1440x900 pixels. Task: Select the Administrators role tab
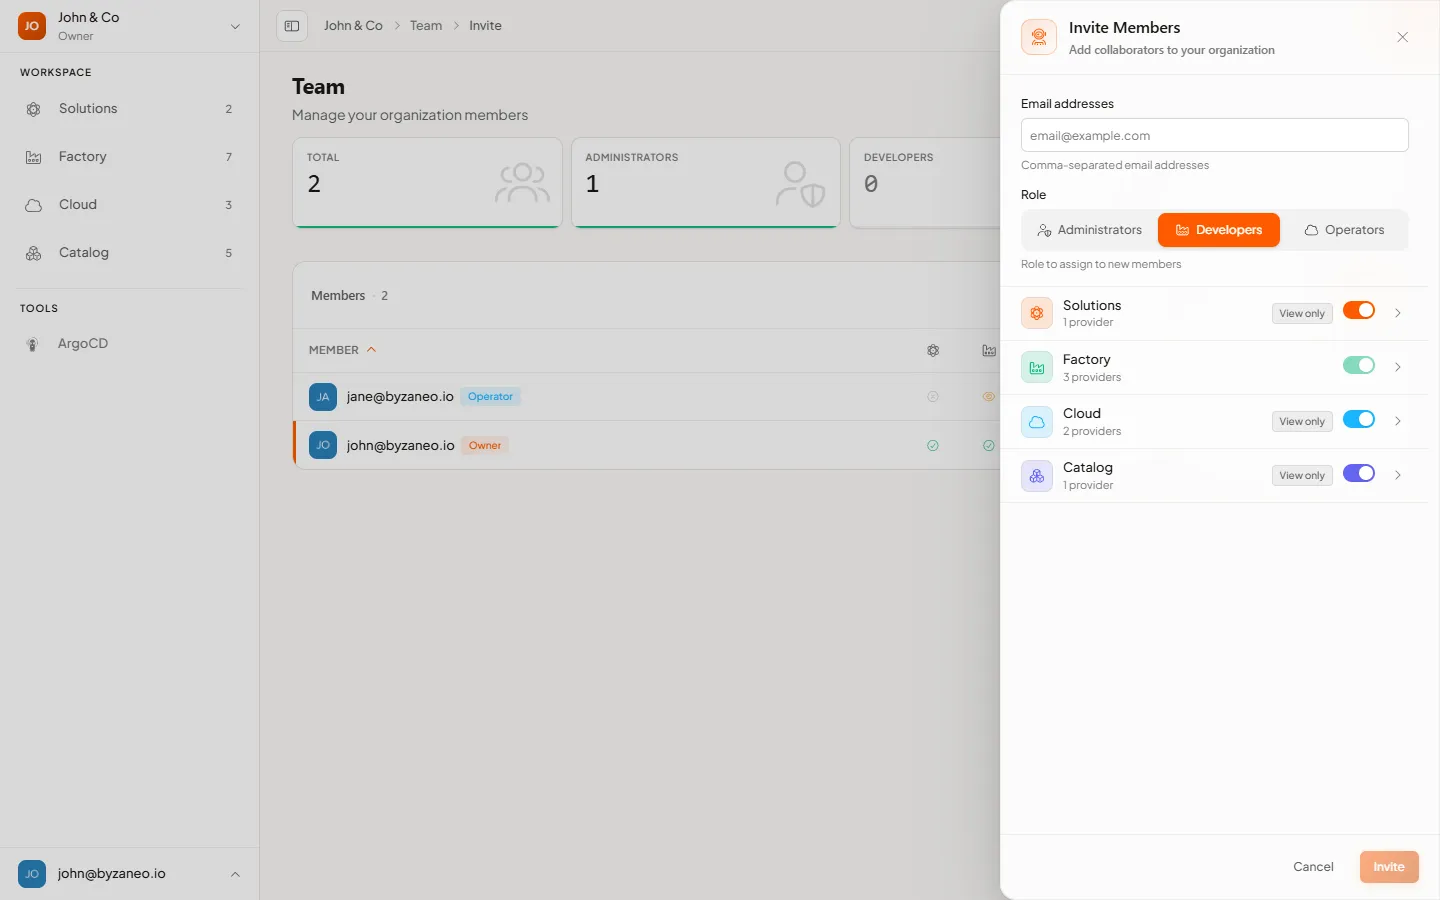(1089, 230)
